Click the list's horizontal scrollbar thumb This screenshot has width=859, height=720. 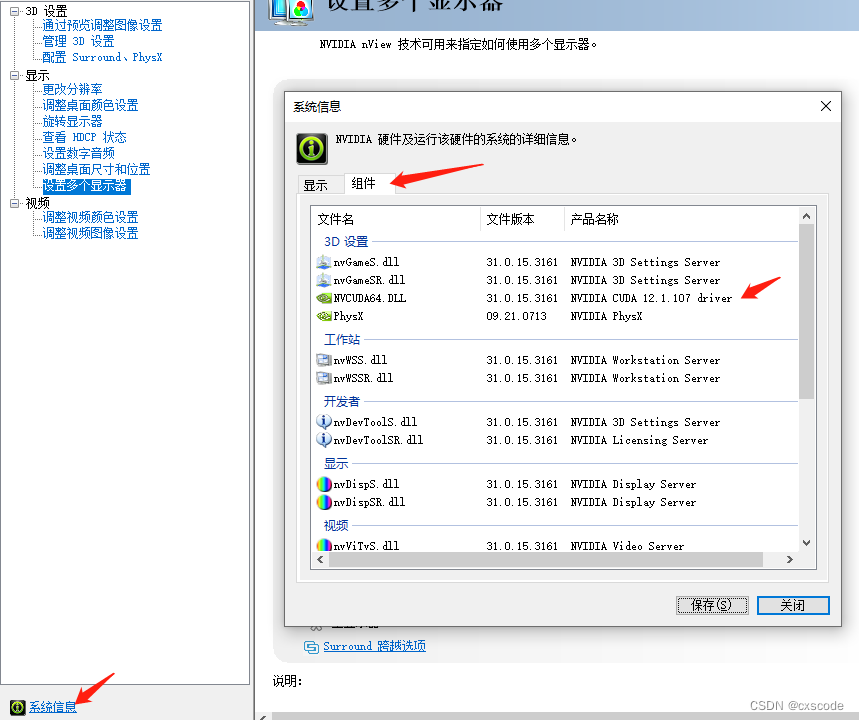546,559
